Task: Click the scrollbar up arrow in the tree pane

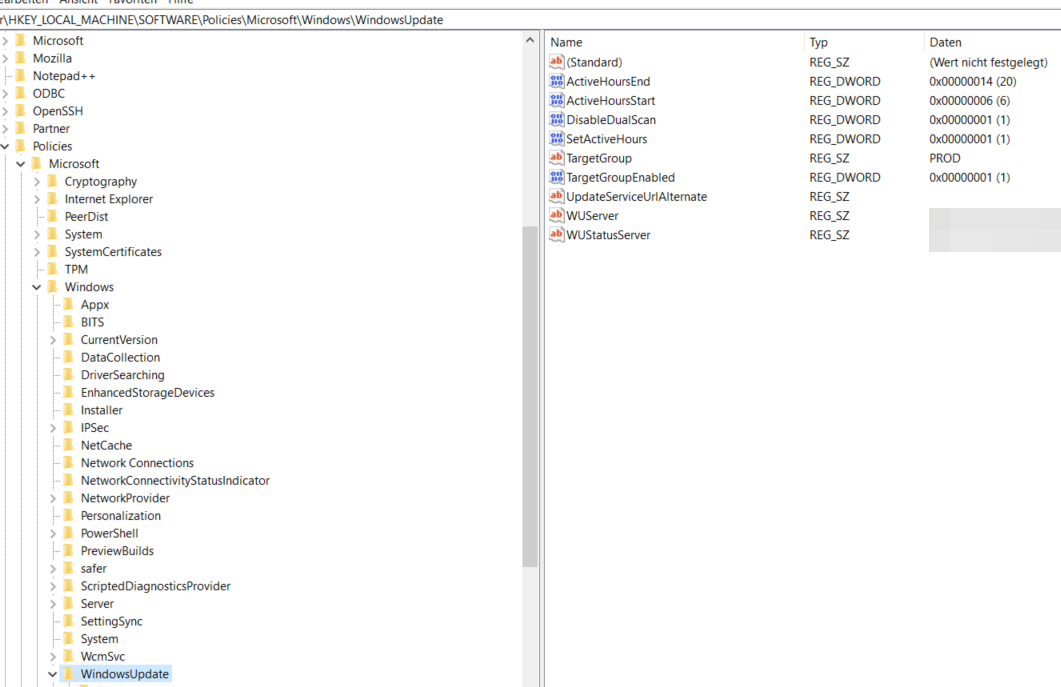Action: coord(530,40)
